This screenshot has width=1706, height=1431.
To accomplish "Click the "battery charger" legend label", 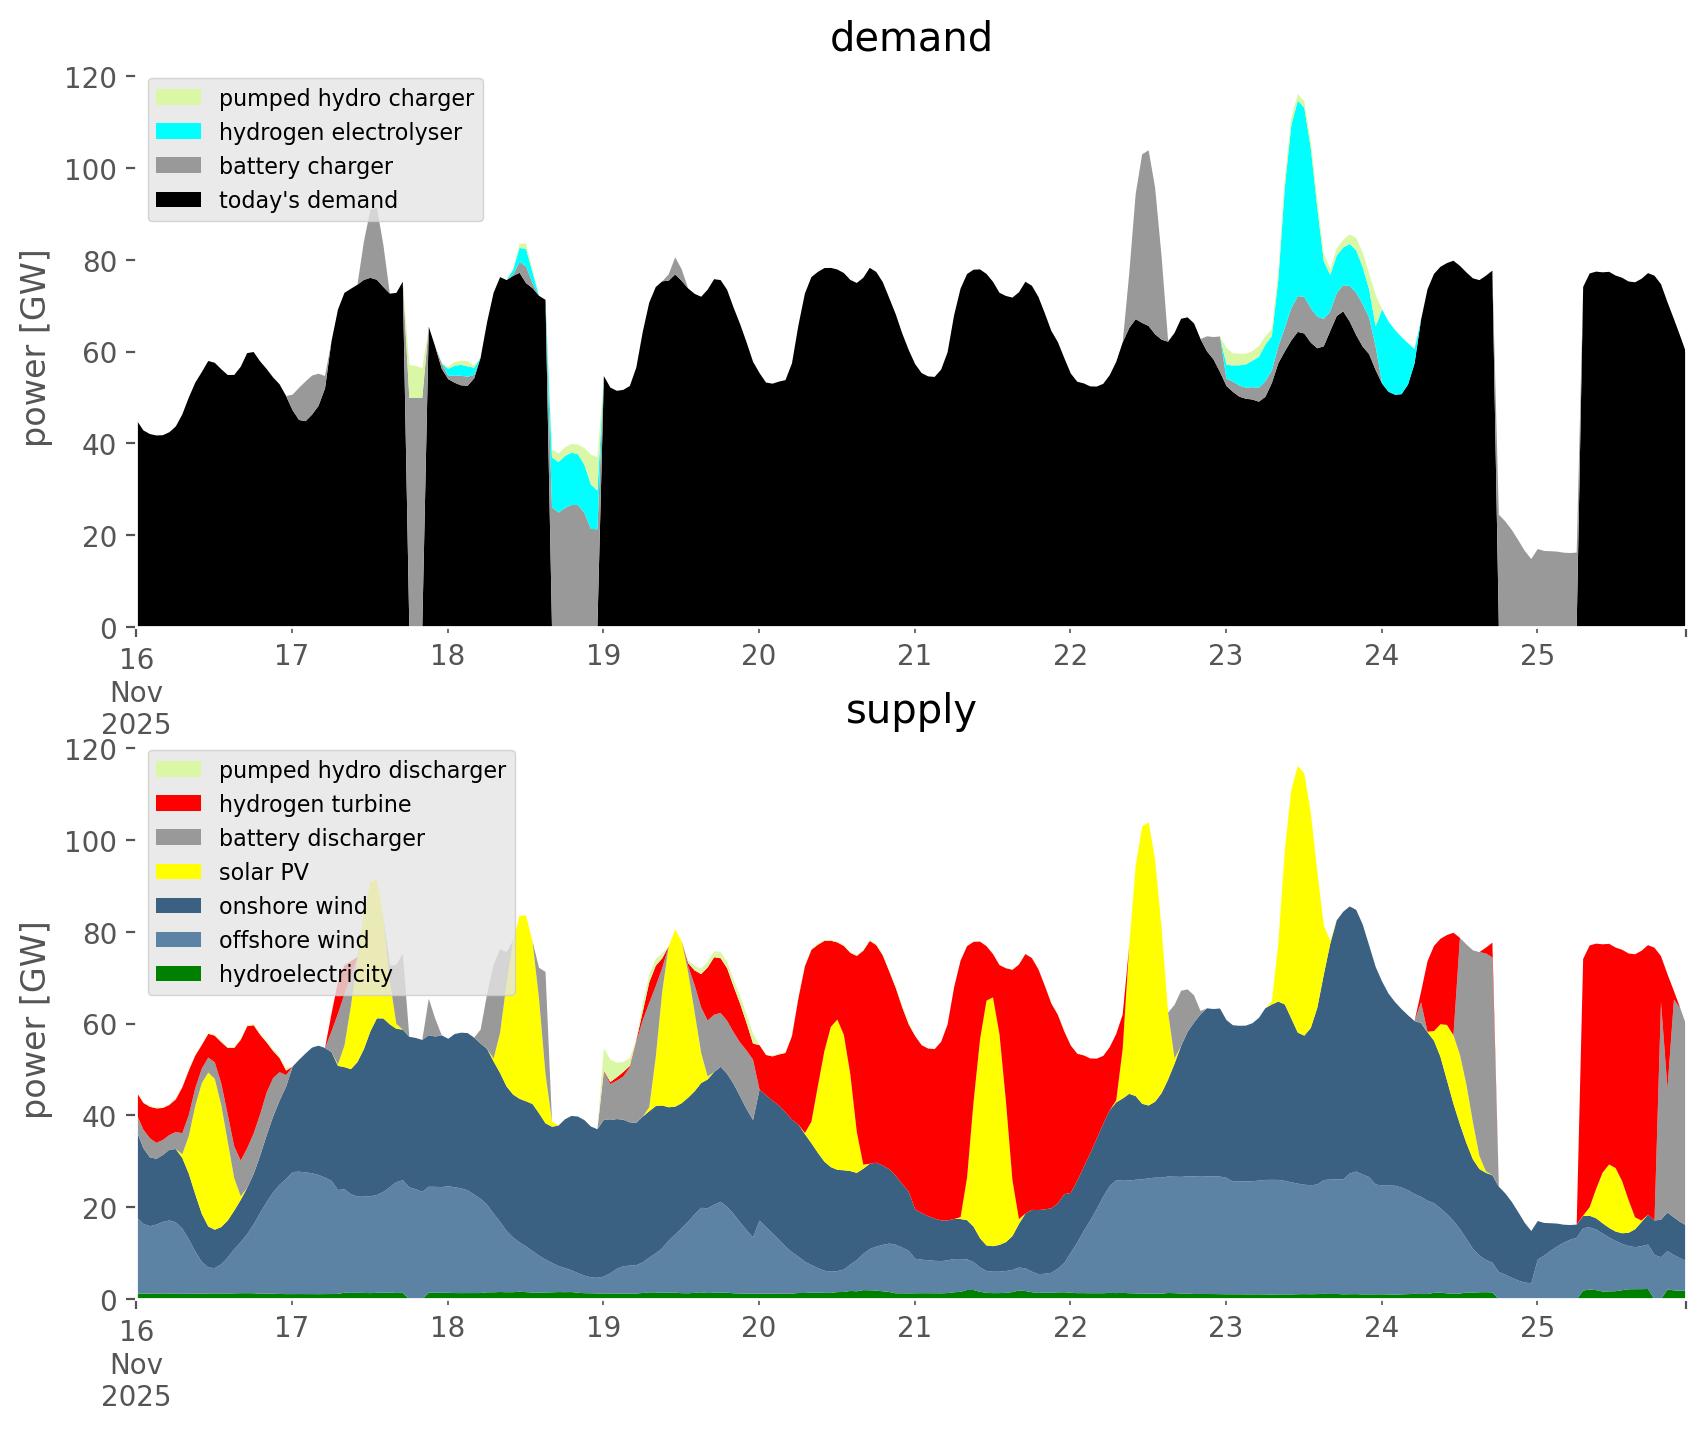I will (x=305, y=166).
